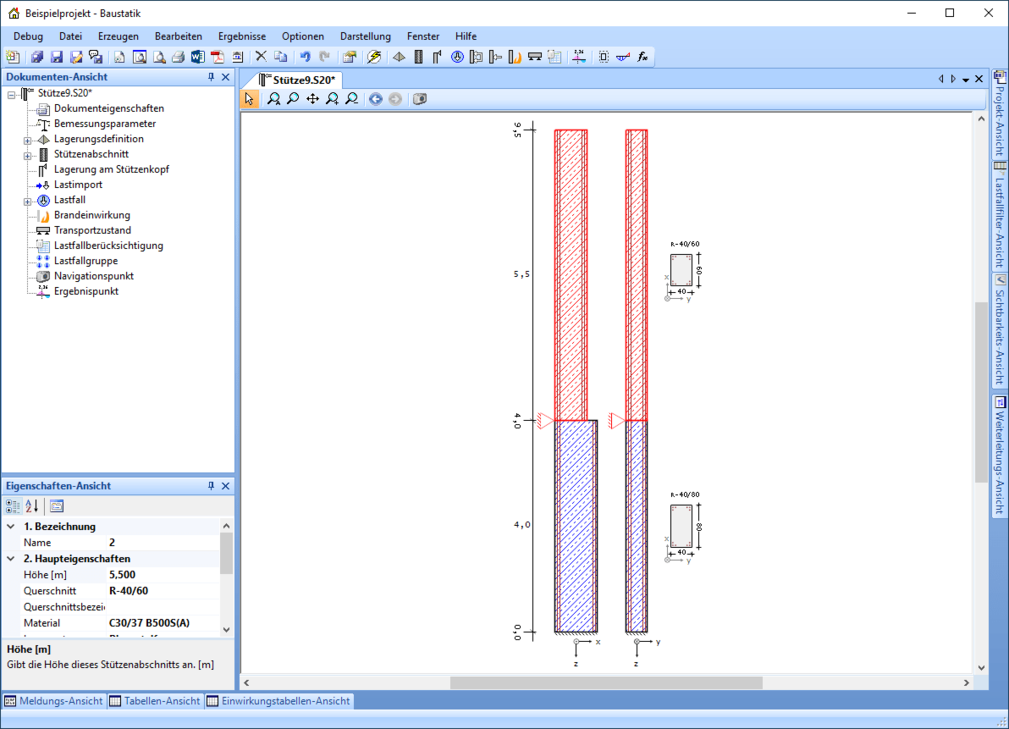This screenshot has height=729, width=1009.
Task: Toggle categorized view in Eigenschaften-Ansicht
Action: point(13,506)
